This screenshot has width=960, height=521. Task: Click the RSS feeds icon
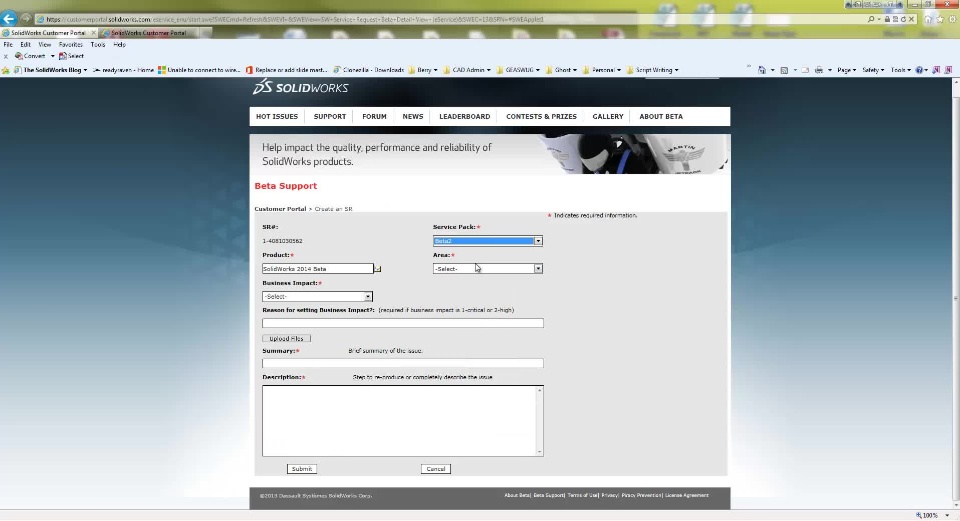pos(784,70)
